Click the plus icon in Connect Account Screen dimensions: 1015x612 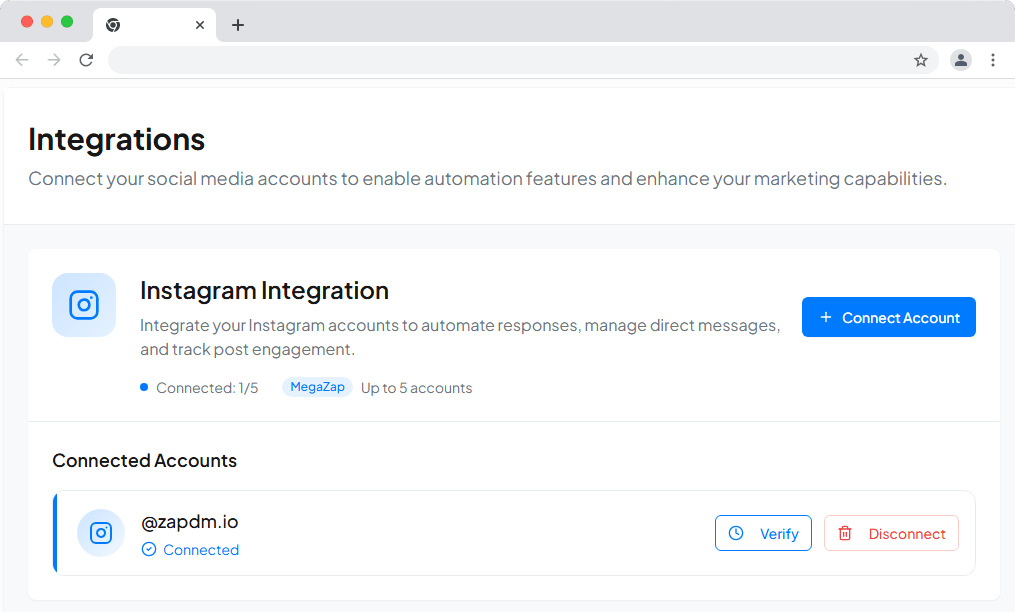point(826,317)
